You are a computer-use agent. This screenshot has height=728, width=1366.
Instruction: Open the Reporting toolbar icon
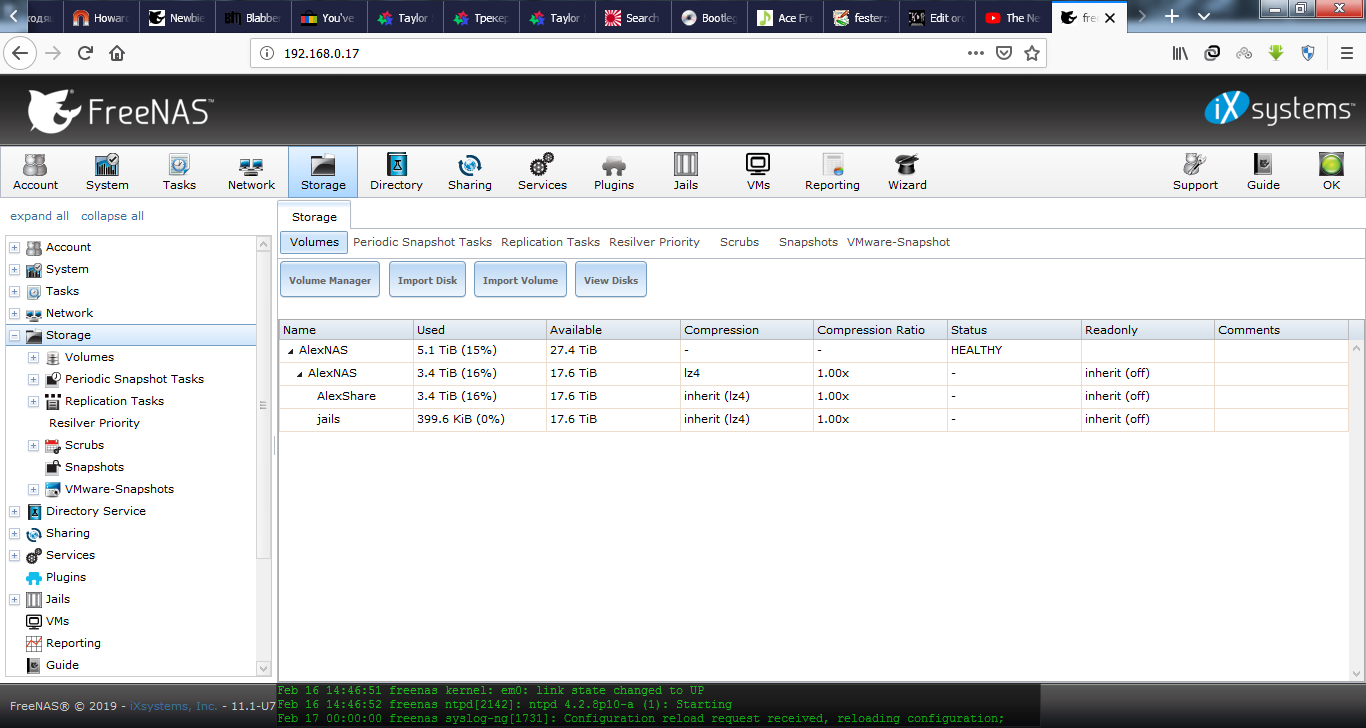(832, 171)
